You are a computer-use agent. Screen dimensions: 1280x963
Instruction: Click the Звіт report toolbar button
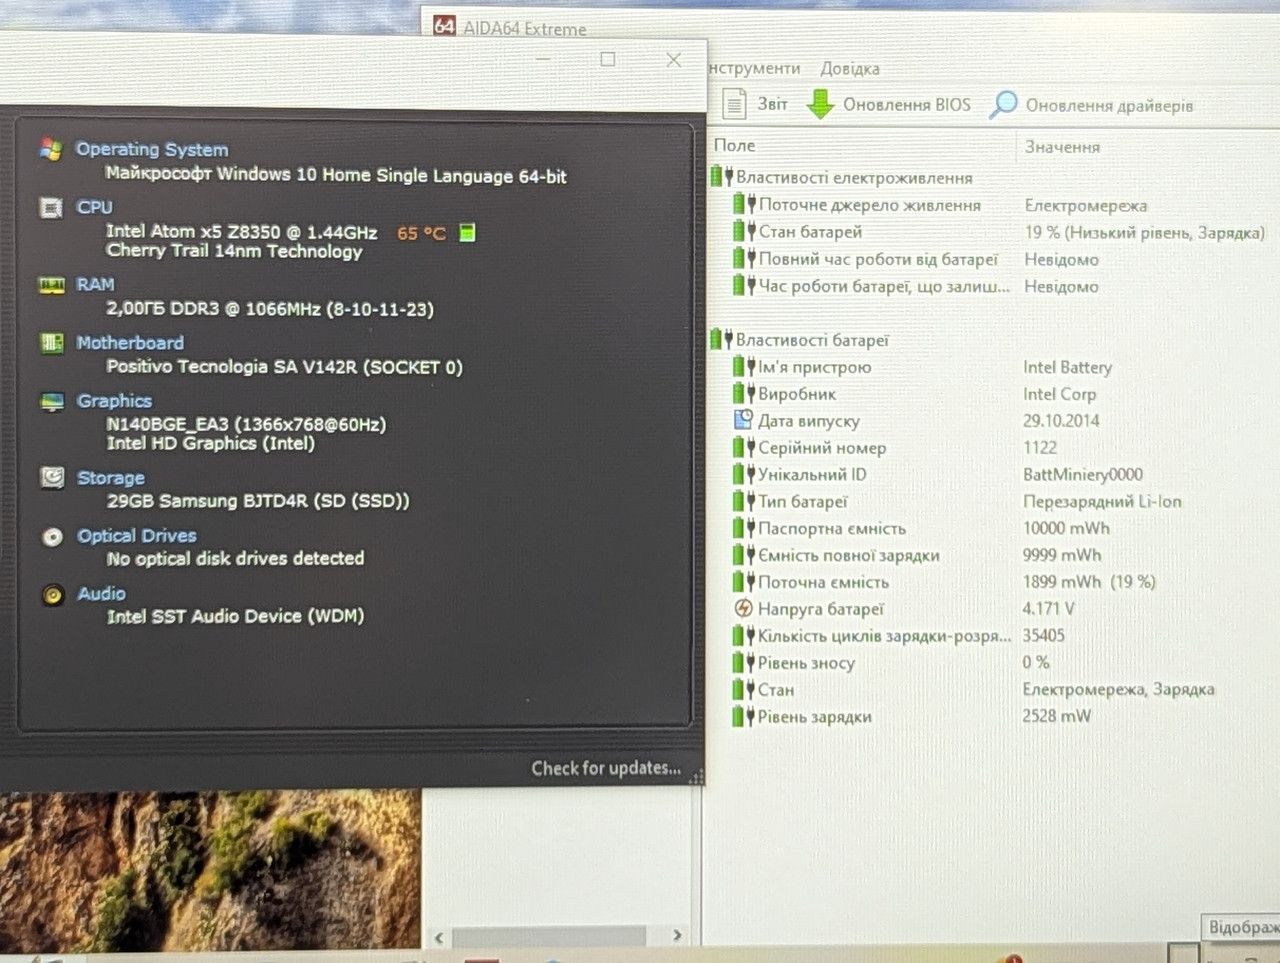[x=756, y=104]
